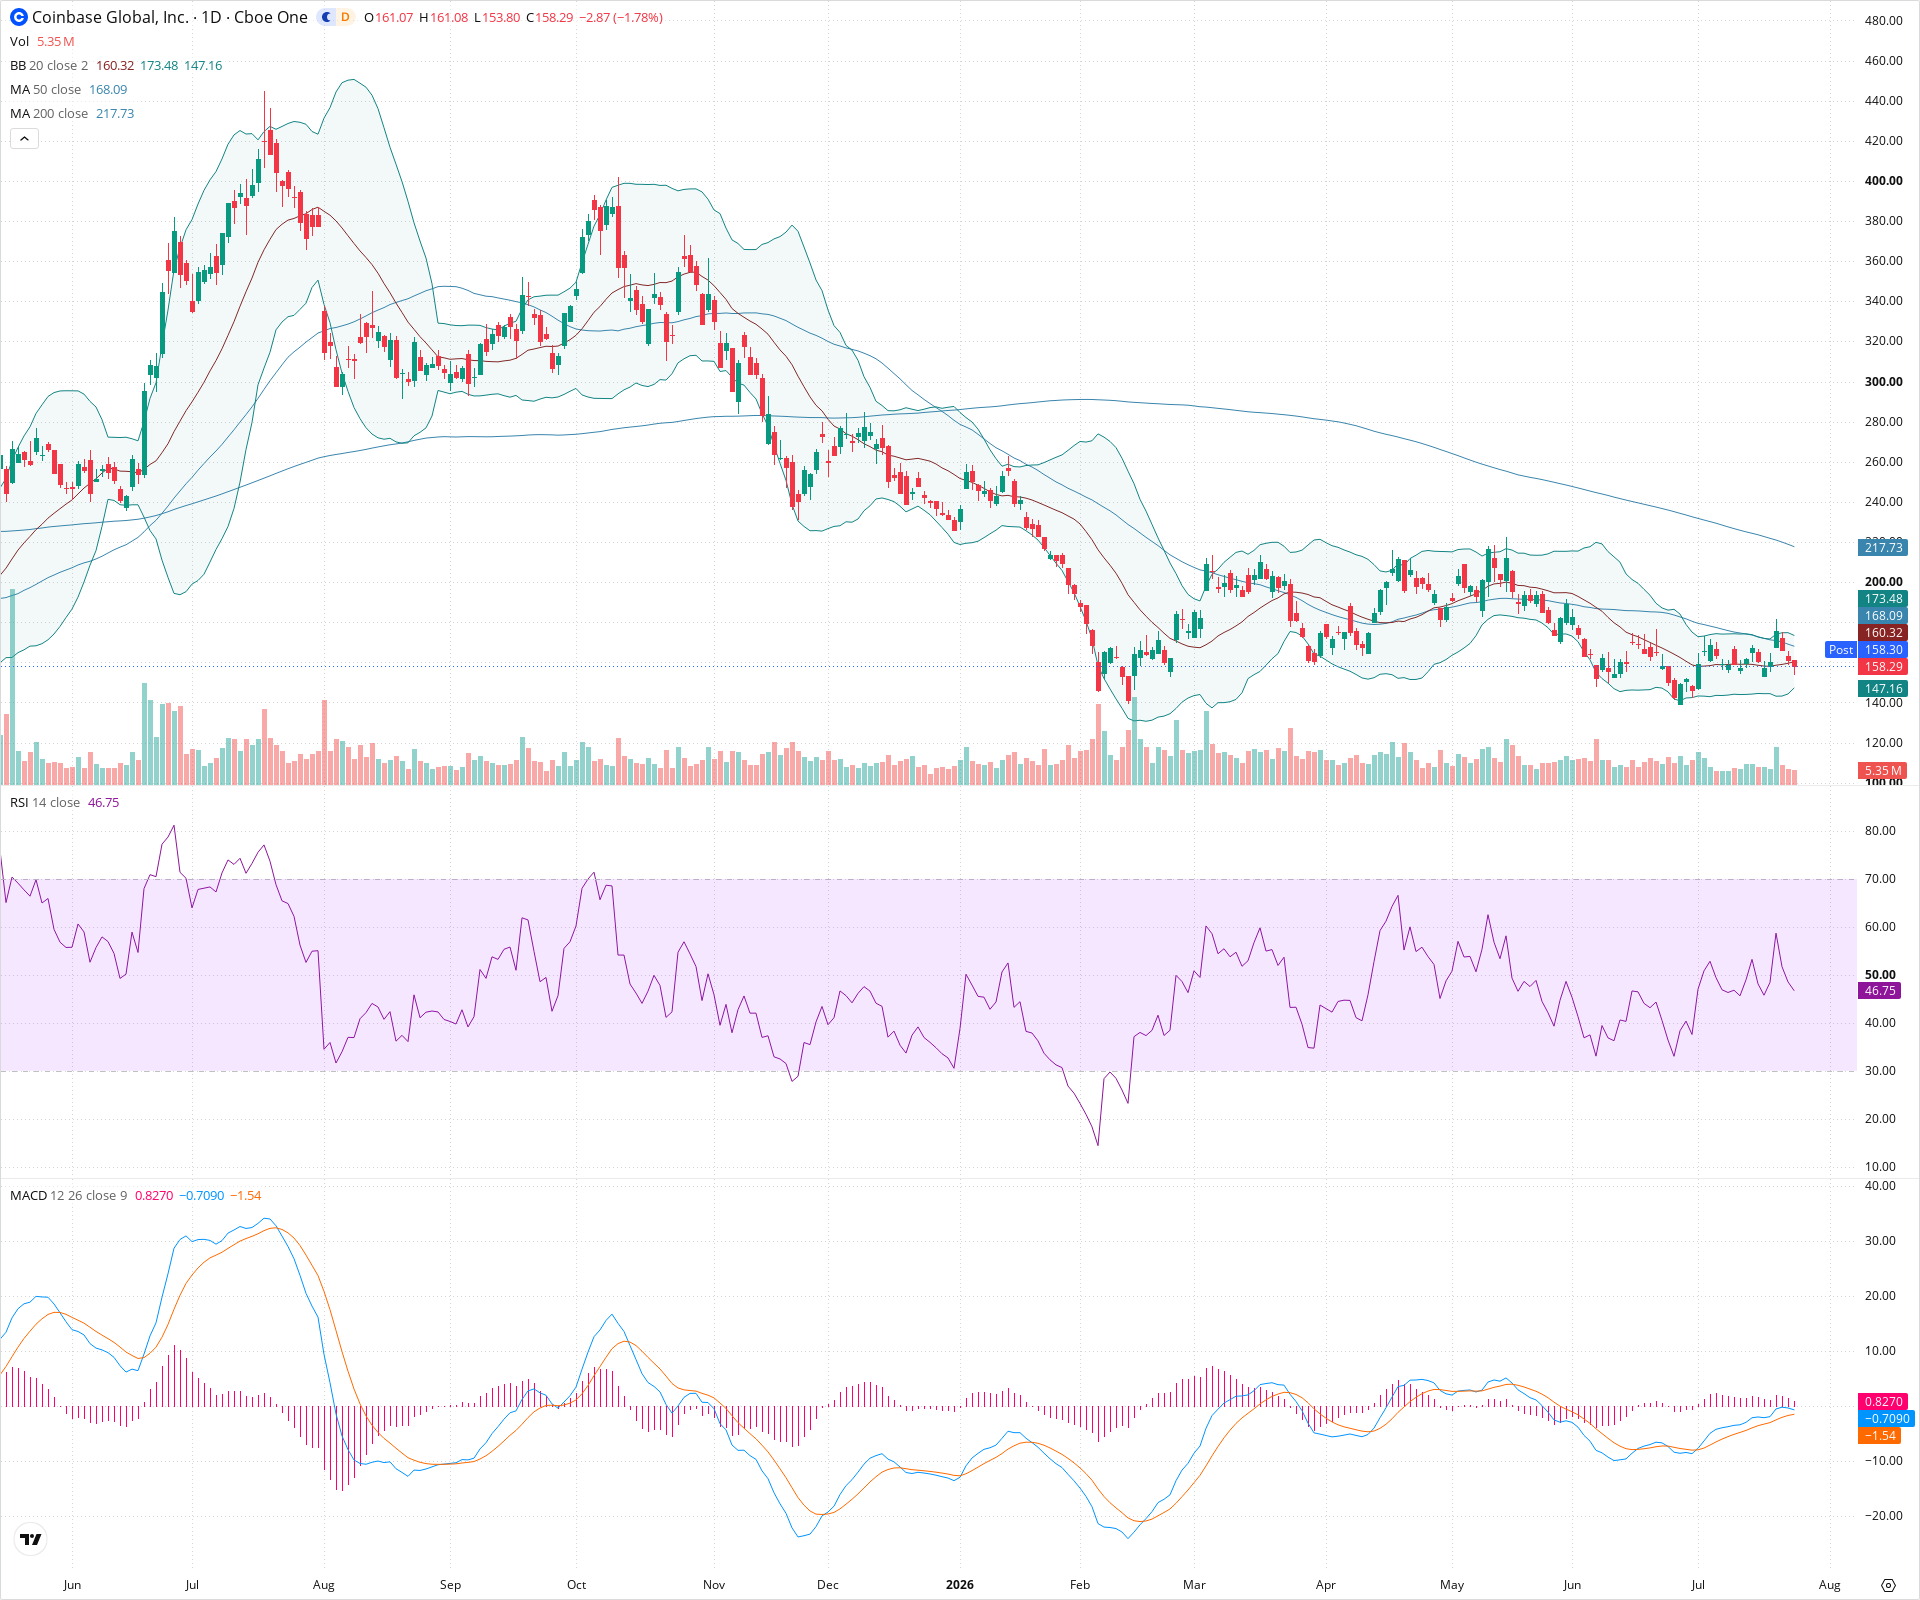Click the Cboe One exchange label
The width and height of the screenshot is (1920, 1600).
(271, 17)
